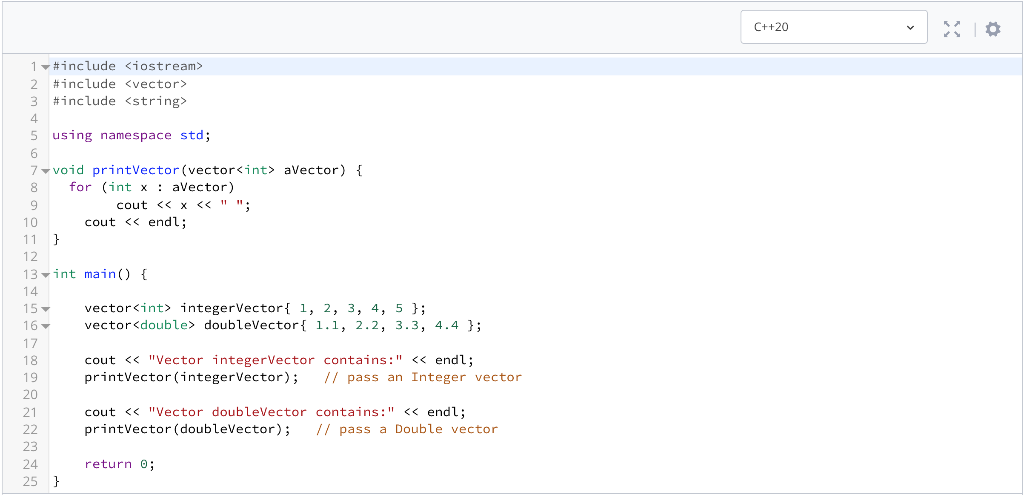The height and width of the screenshot is (495, 1024).
Task: Click 'doubleVector{ 1.1, 2.2, 3.3, 4.4 }' declaration
Action: point(344,325)
